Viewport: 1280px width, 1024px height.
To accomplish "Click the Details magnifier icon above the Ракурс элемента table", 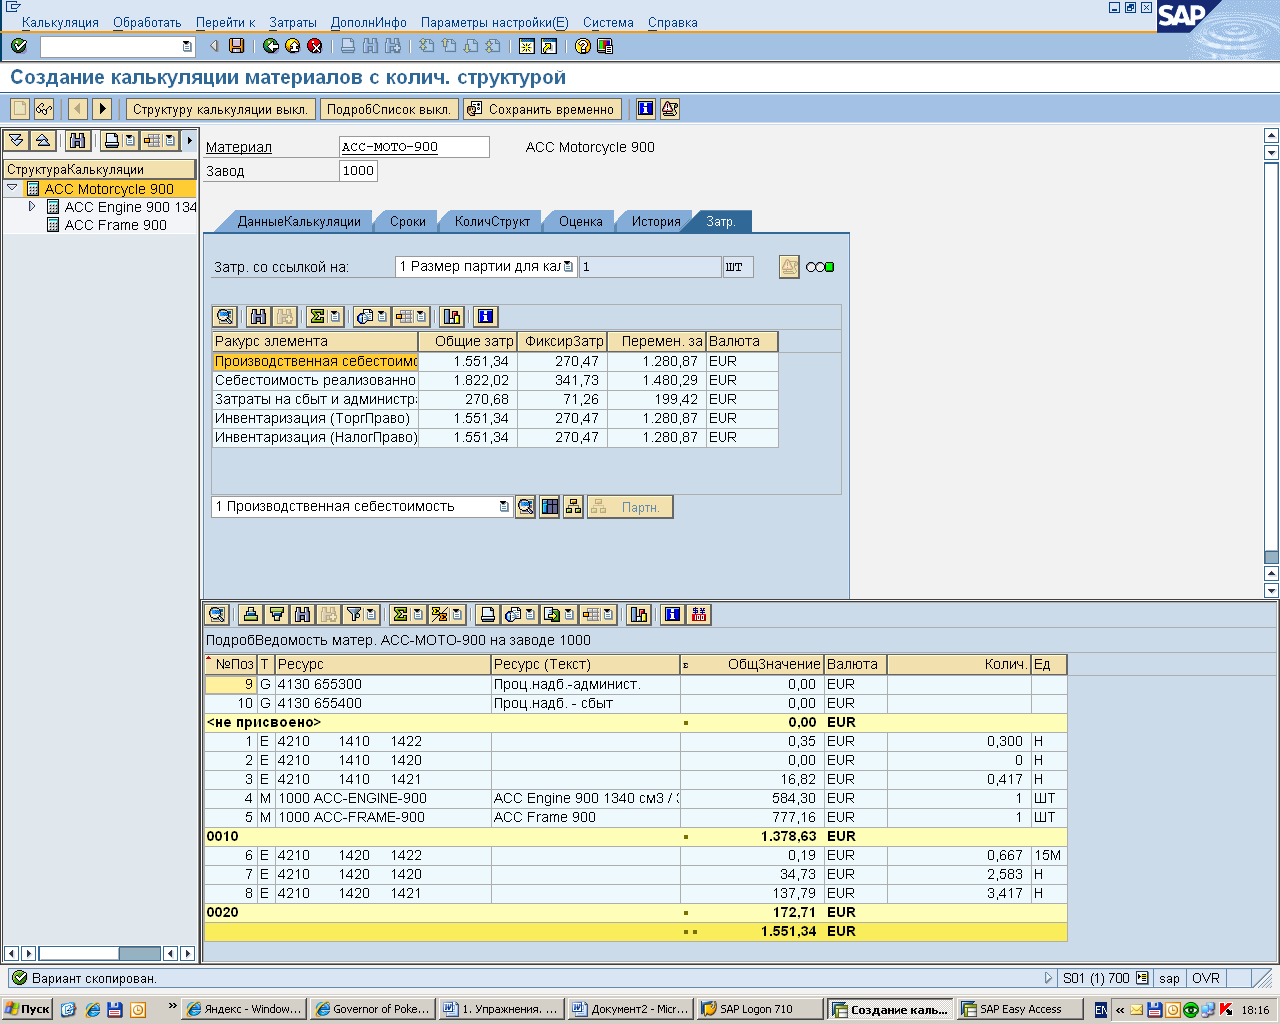I will pos(225,316).
